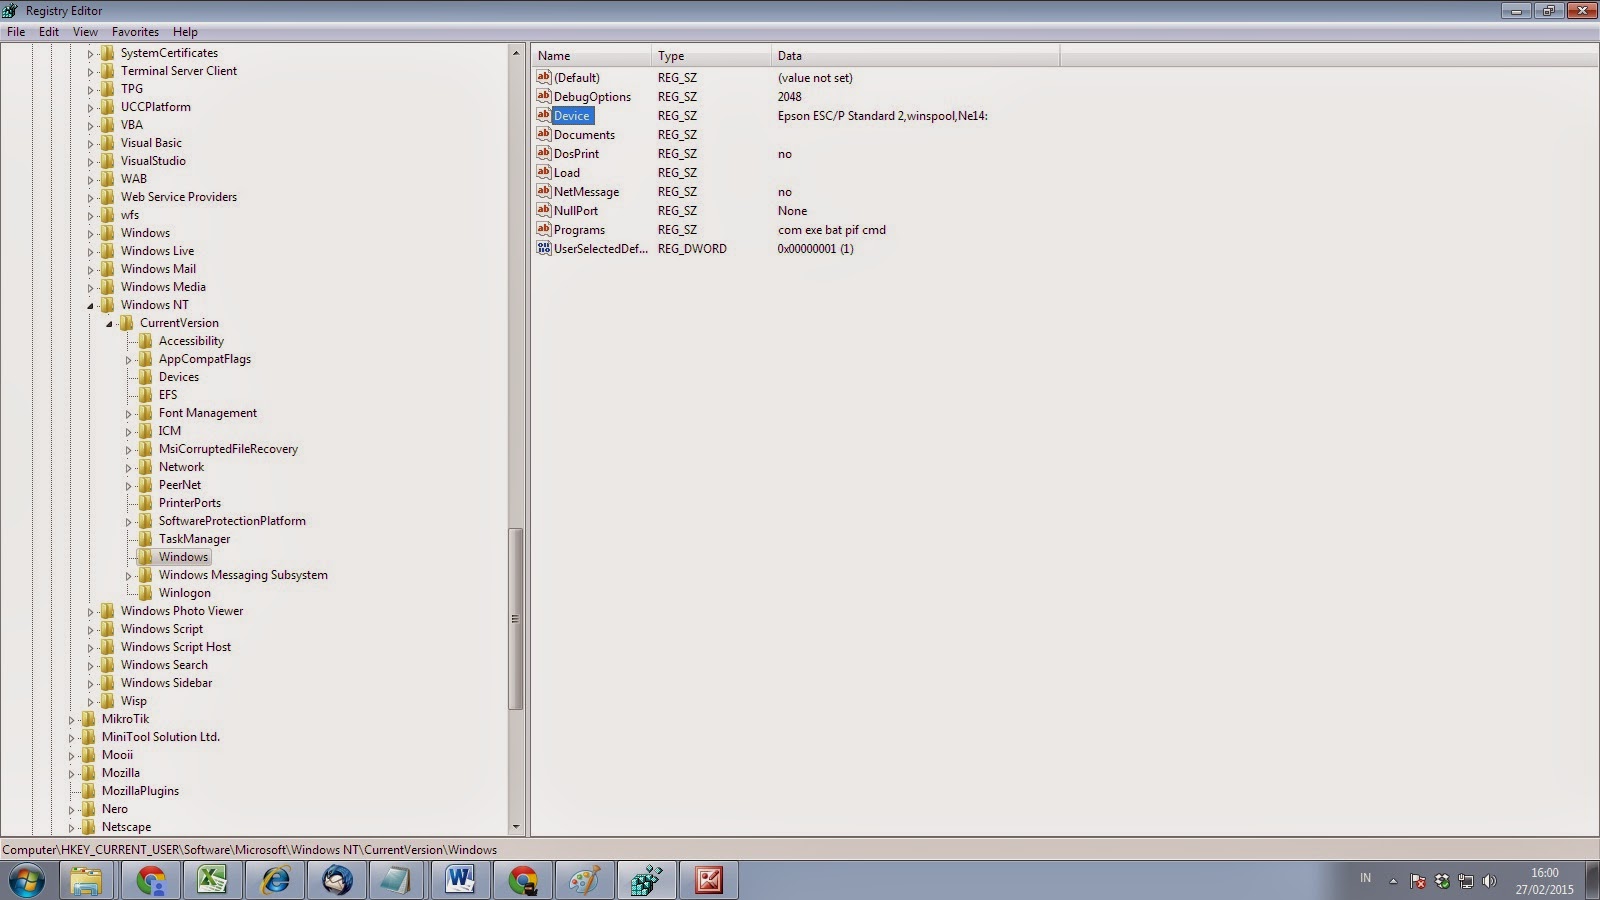Show hidden system tray icons

pyautogui.click(x=1393, y=881)
